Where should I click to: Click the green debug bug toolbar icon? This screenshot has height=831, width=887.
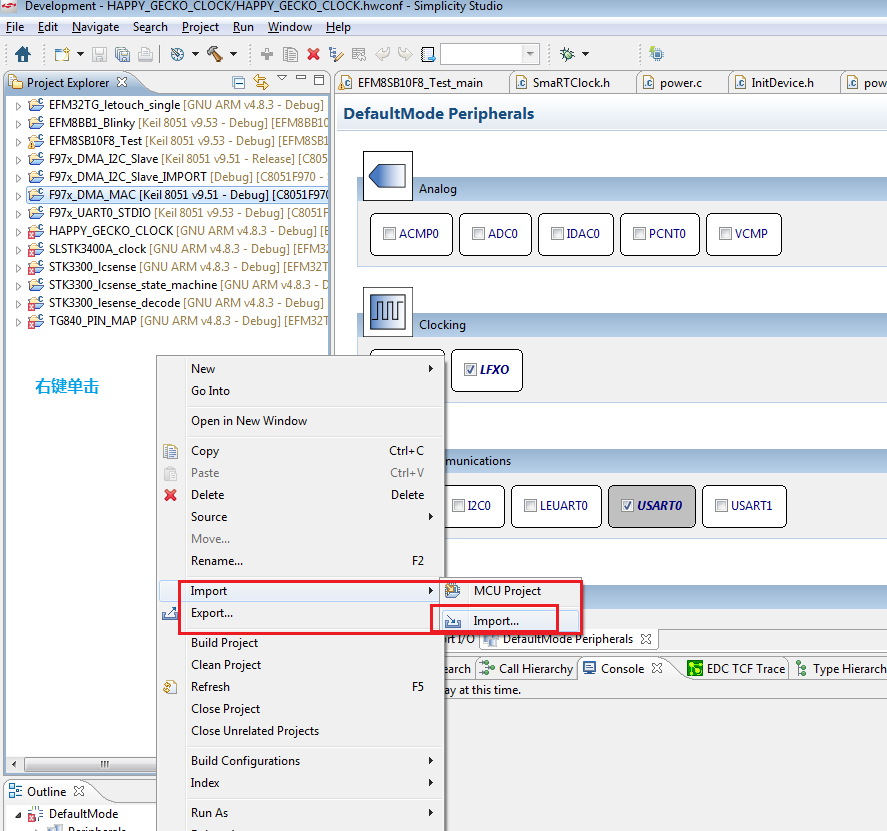click(567, 54)
